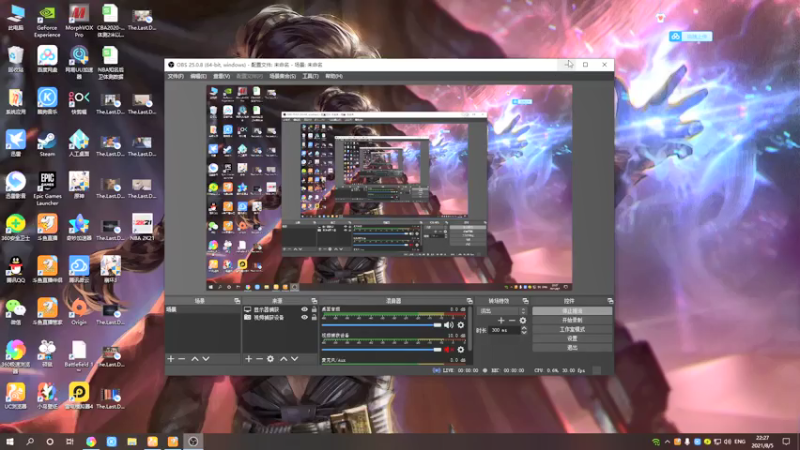Add a new scene with the Scenes plus icon
This screenshot has height=450, width=800.
pyautogui.click(x=171, y=359)
